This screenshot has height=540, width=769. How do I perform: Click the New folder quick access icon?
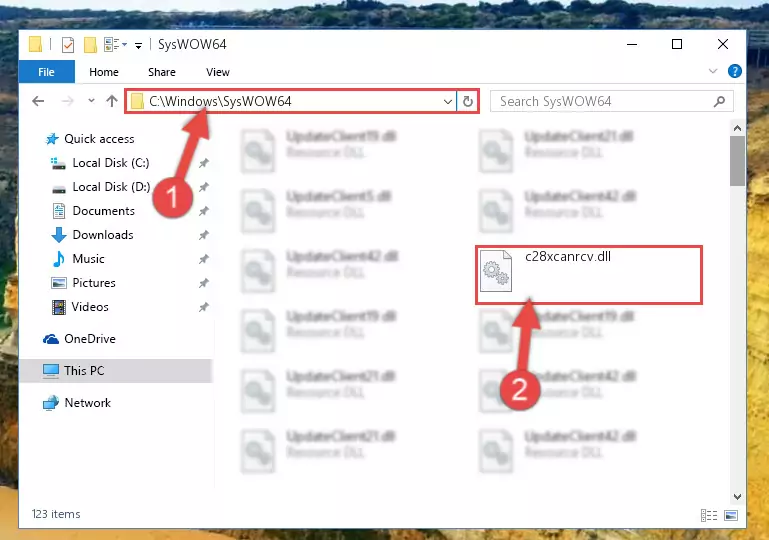tap(90, 45)
